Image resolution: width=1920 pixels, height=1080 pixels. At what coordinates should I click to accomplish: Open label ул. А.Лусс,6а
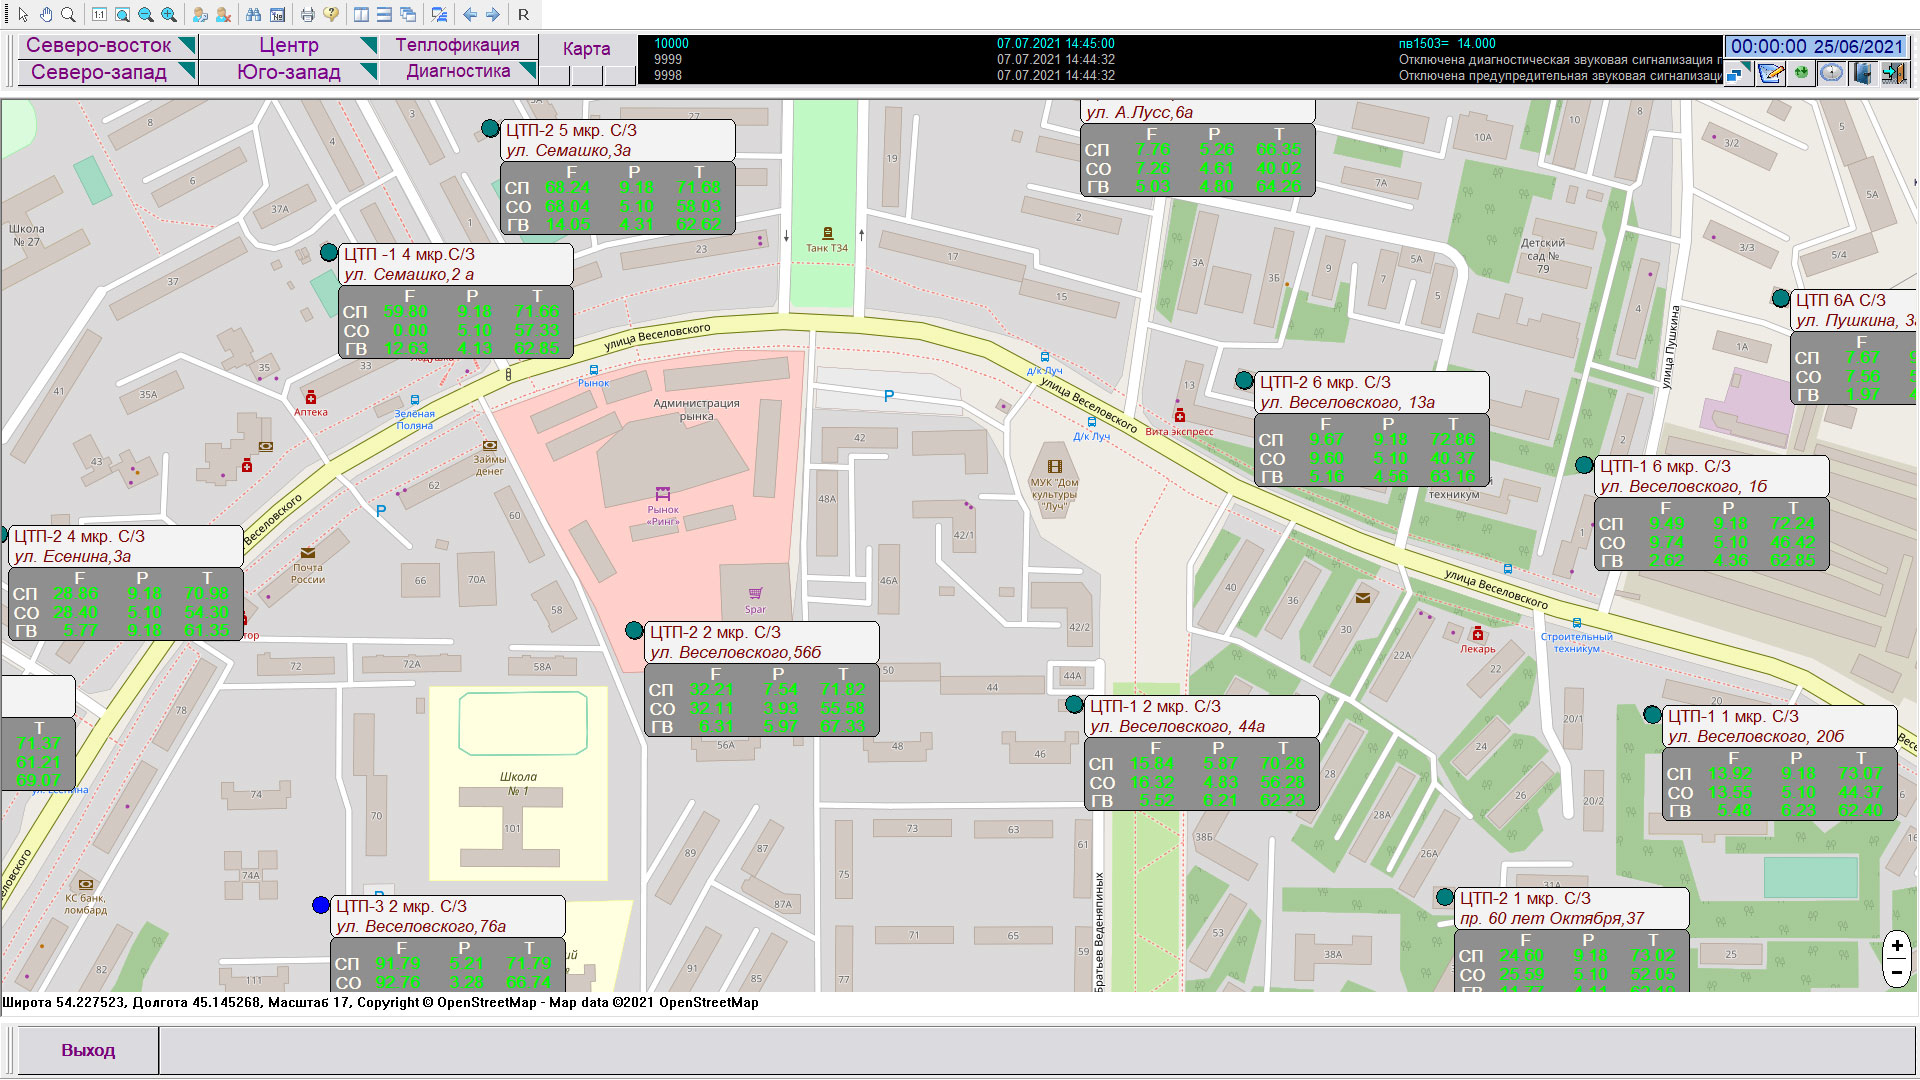click(x=1139, y=113)
